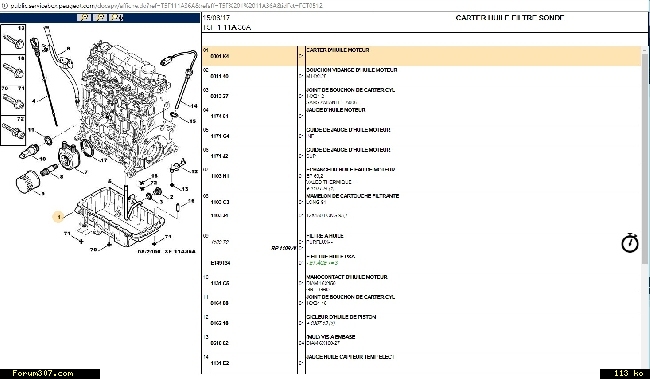Image resolution: width=650 pixels, height=379 pixels.
Task: Select the bolt thumbnail labeled 70 71
Action: 13,100
